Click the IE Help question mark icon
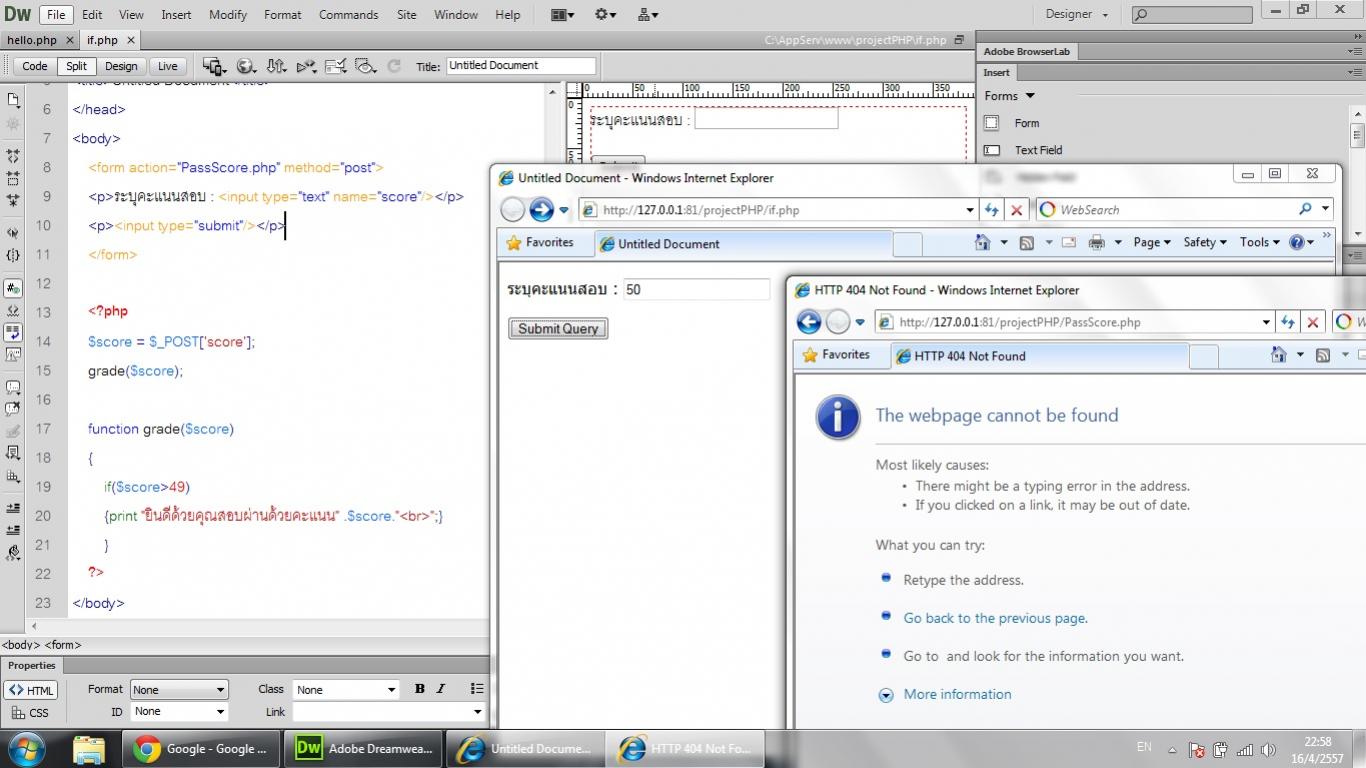Screen dimensions: 1366x768 [1297, 242]
